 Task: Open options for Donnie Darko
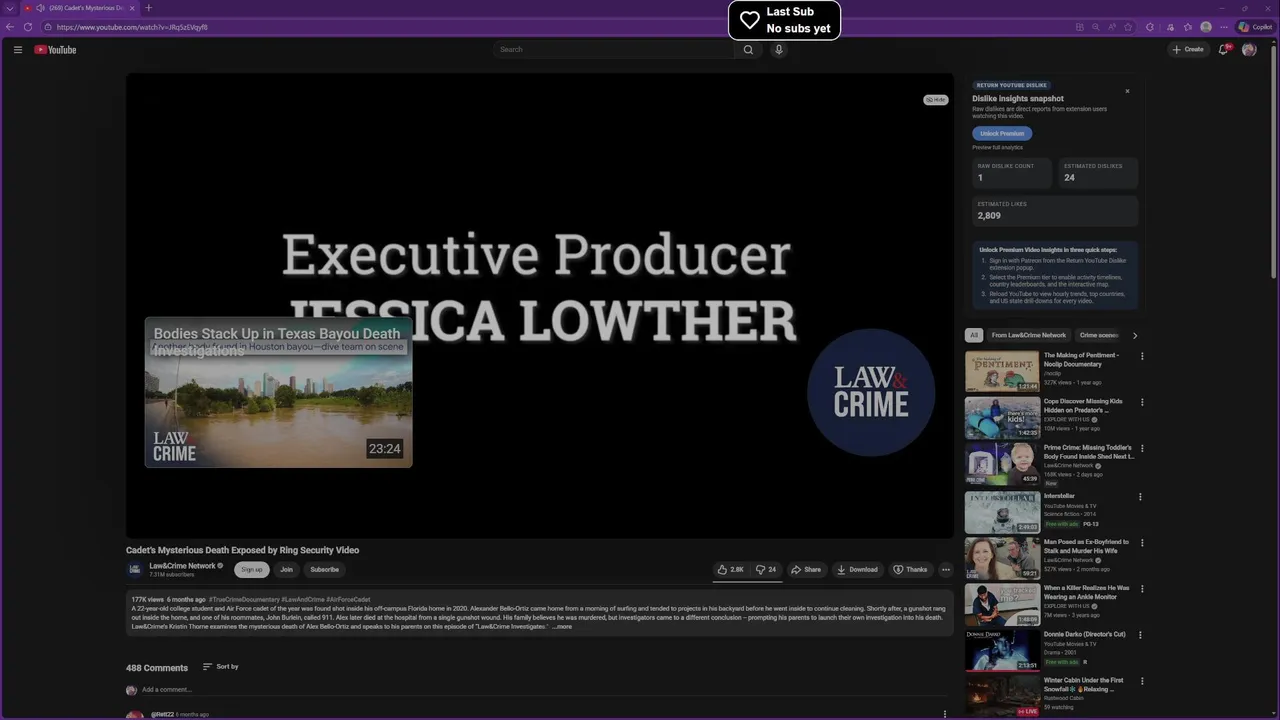(1142, 635)
